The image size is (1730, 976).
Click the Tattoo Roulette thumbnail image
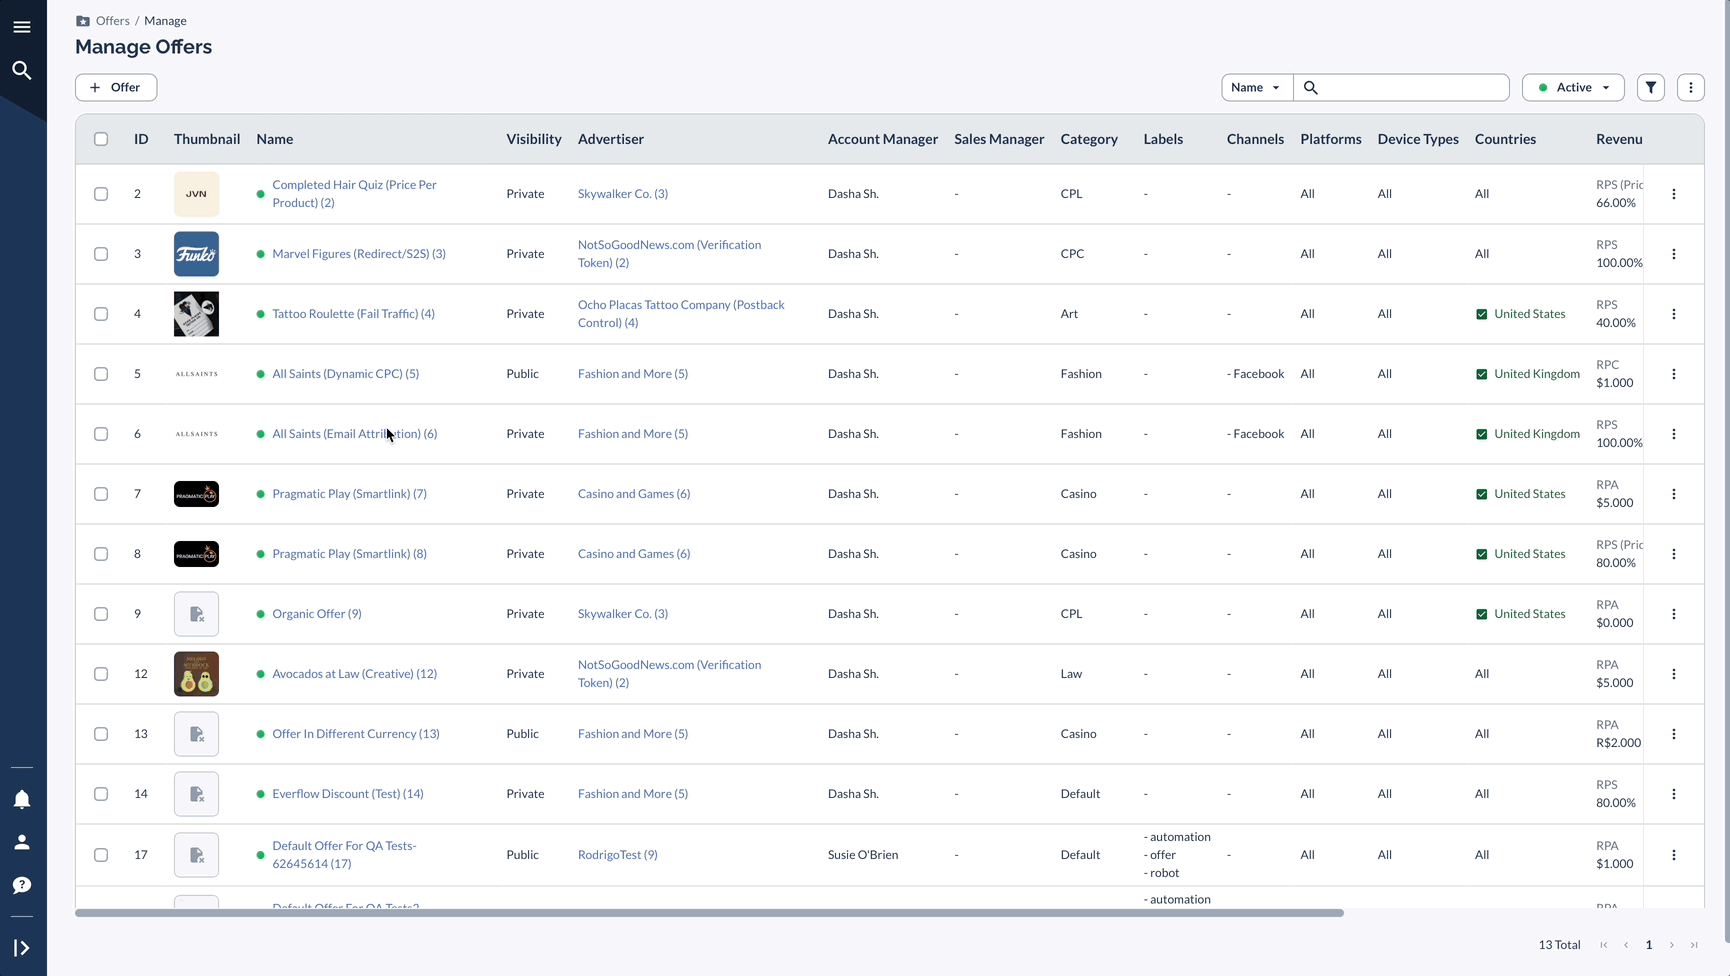(x=196, y=314)
